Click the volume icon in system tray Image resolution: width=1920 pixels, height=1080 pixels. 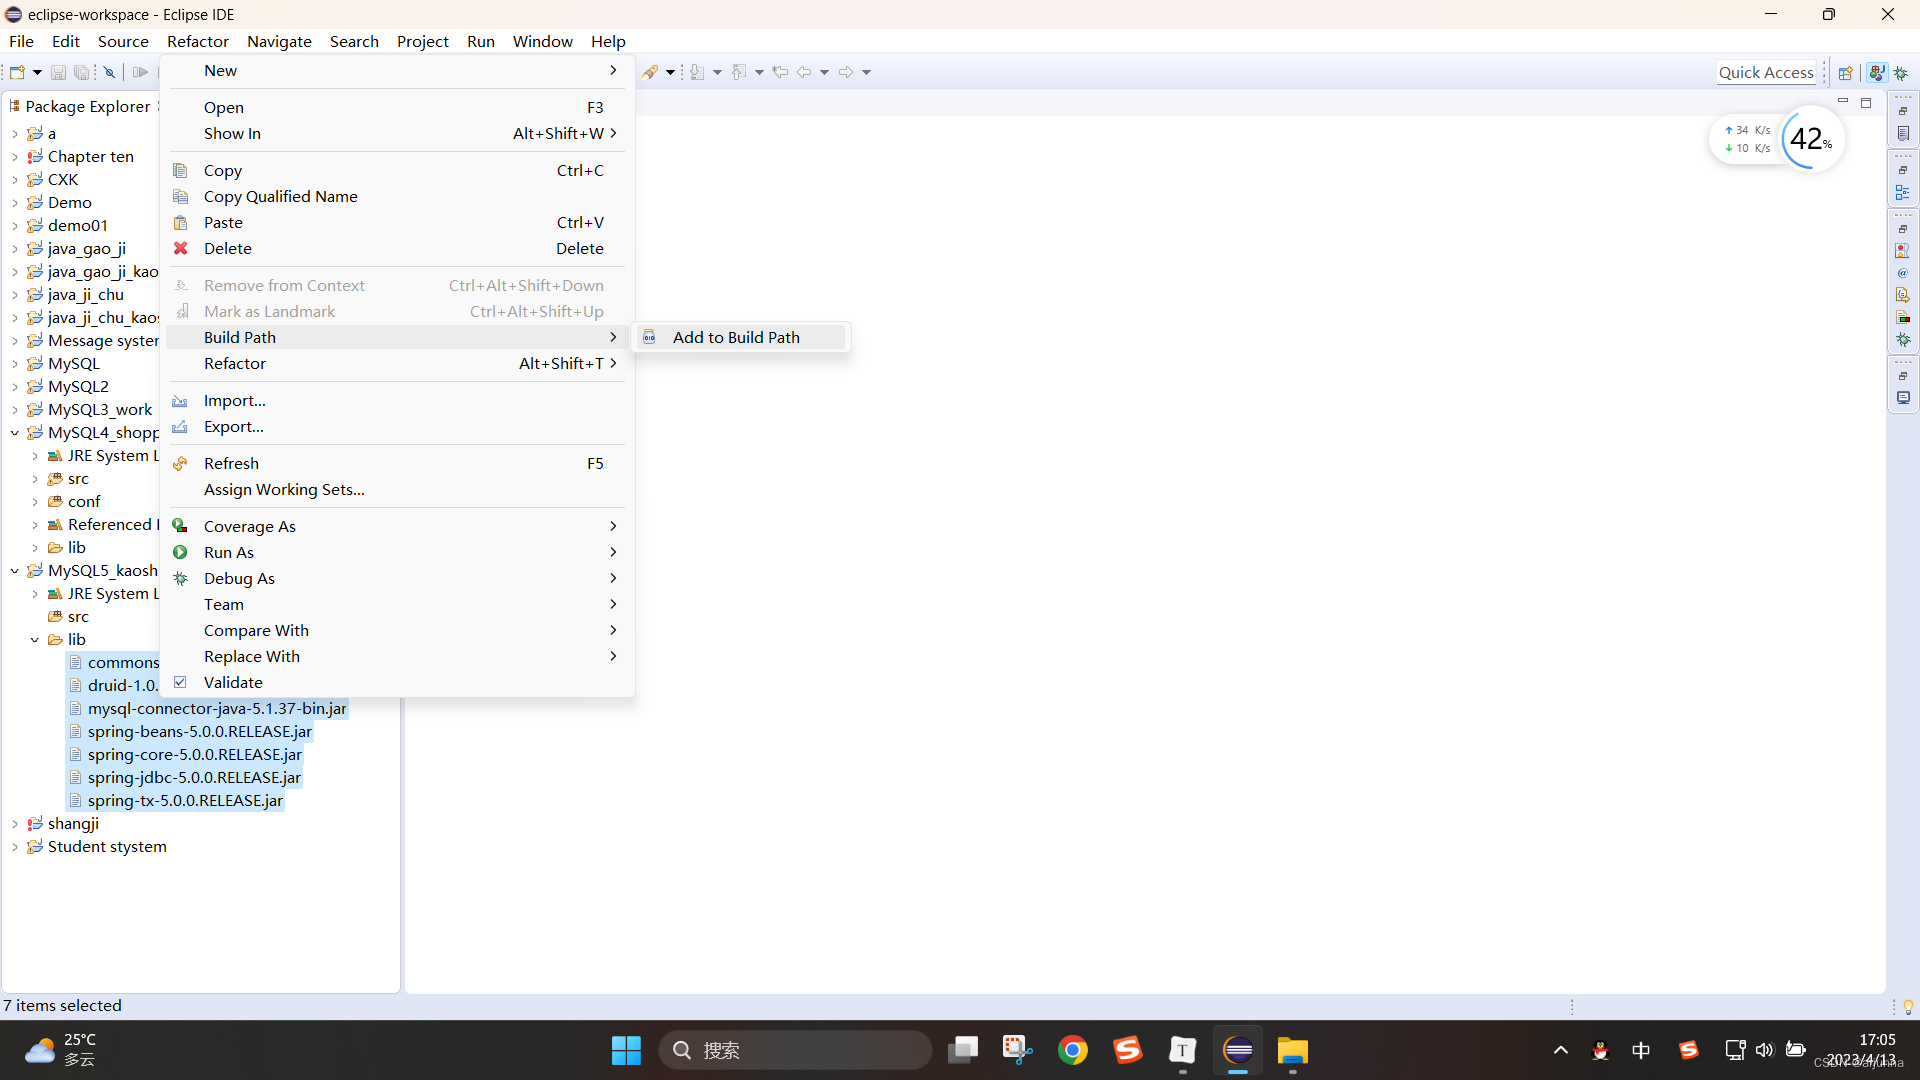click(1765, 1050)
